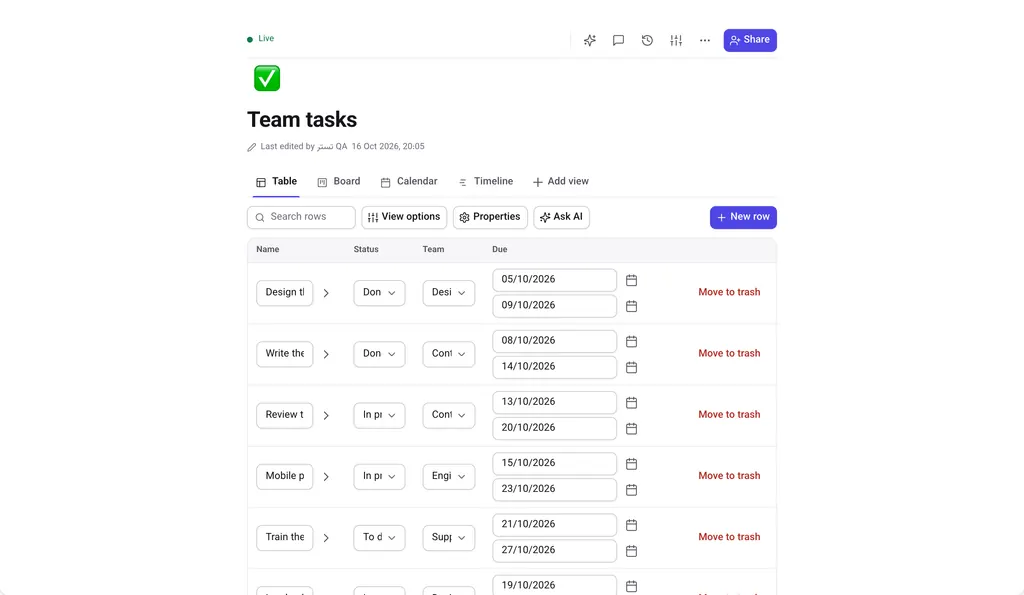Move the Review row to trash

coord(729,415)
